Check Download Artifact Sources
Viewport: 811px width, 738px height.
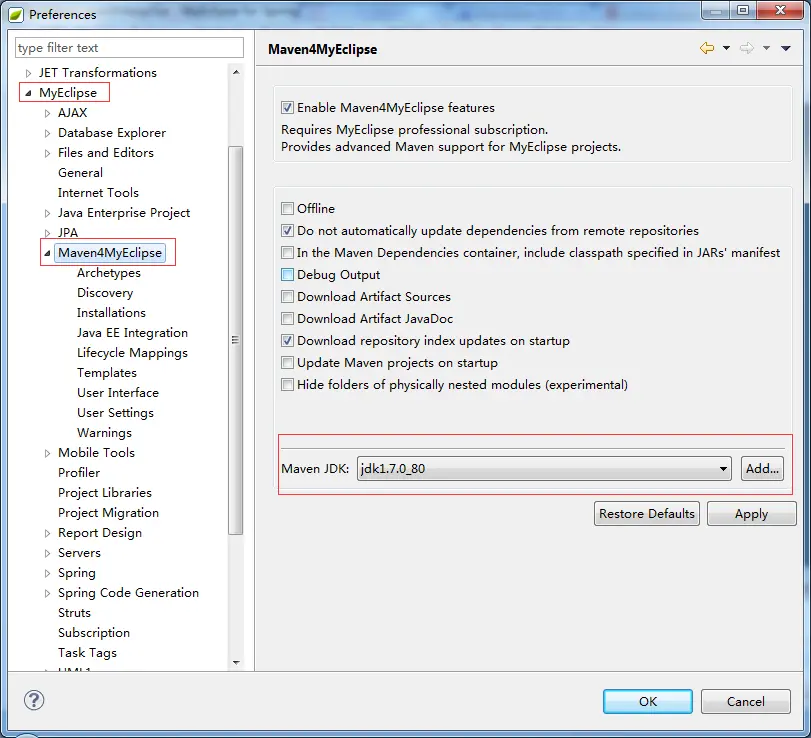click(287, 296)
